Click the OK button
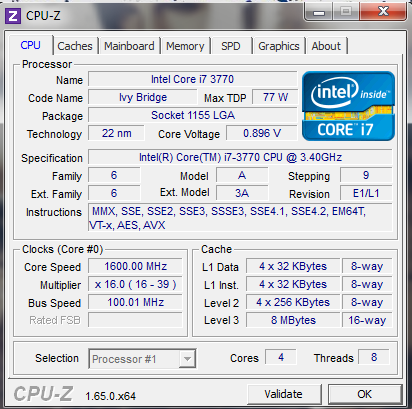412x409 pixels. click(365, 394)
